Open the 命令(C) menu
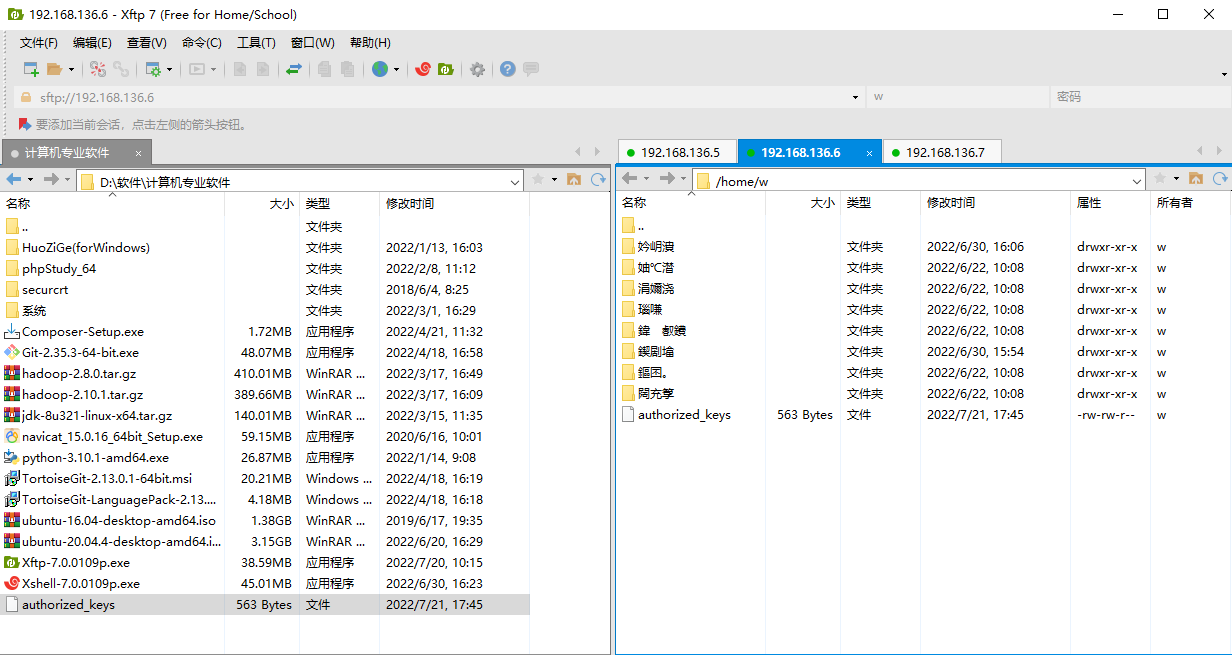Image resolution: width=1232 pixels, height=655 pixels. pos(202,43)
